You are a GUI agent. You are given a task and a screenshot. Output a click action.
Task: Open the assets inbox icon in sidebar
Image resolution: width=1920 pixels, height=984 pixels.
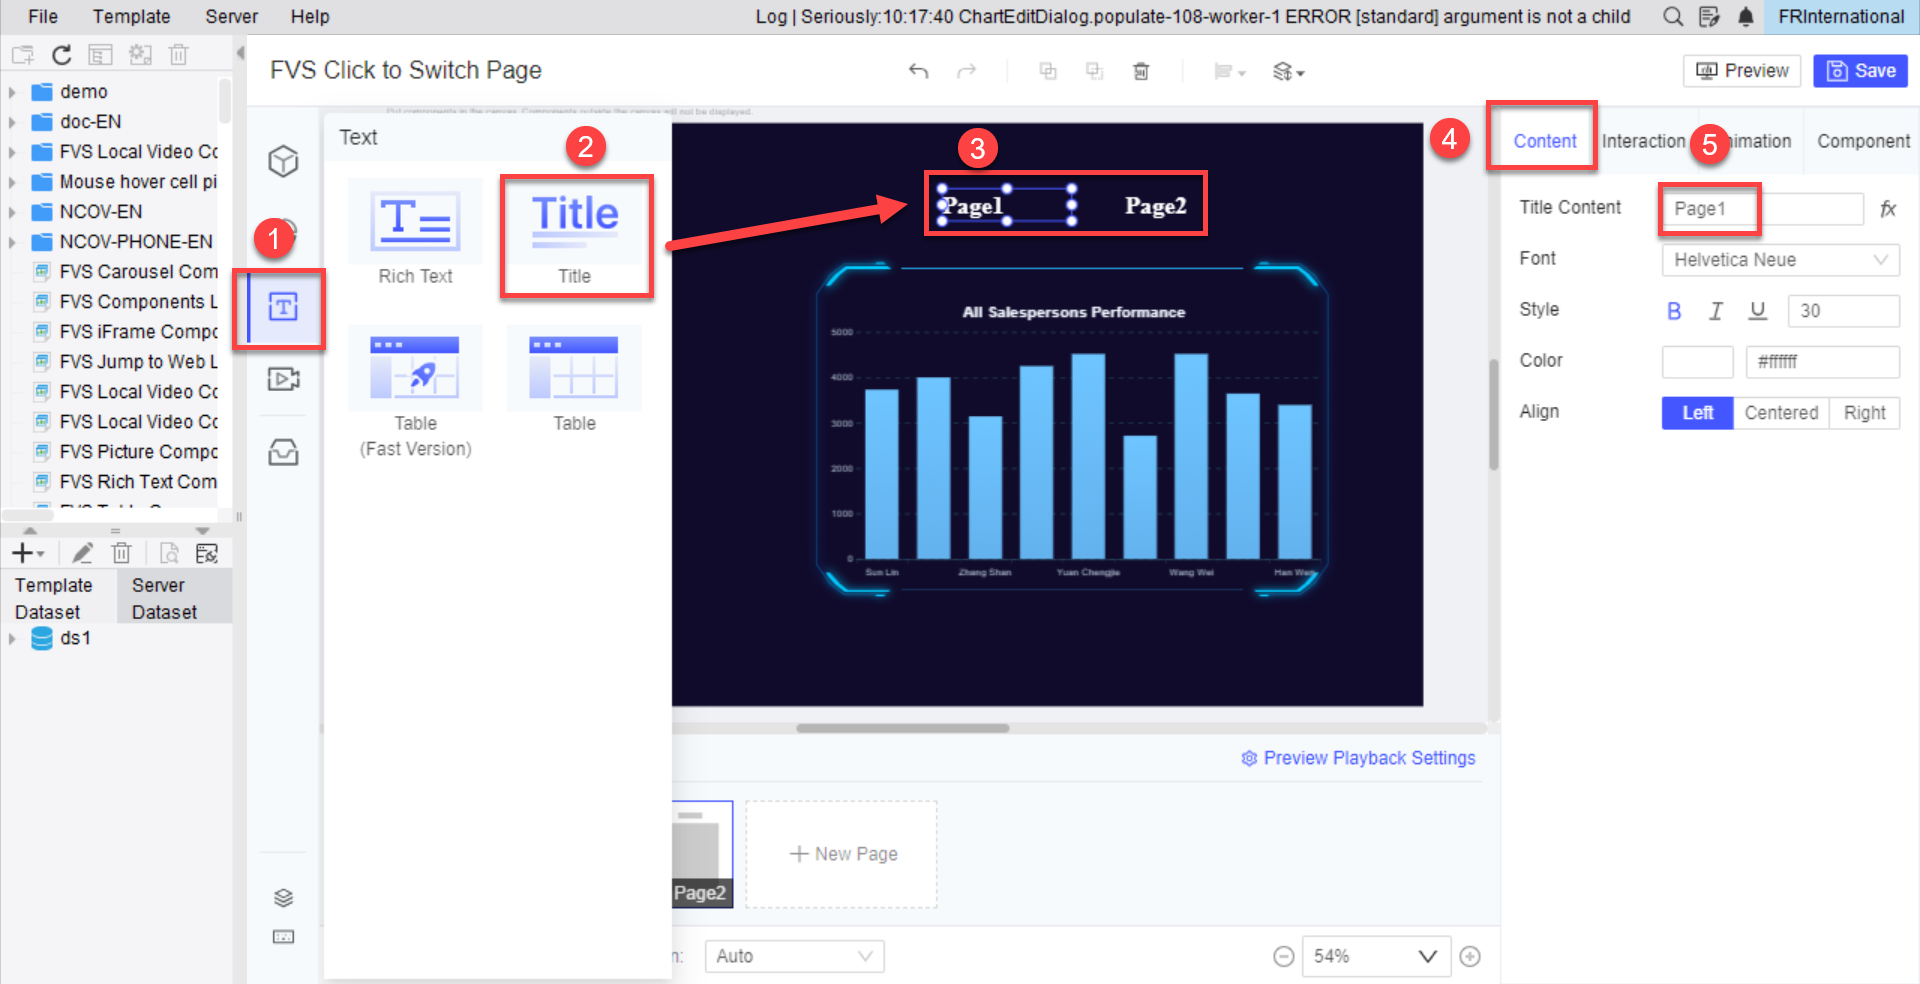pos(283,452)
